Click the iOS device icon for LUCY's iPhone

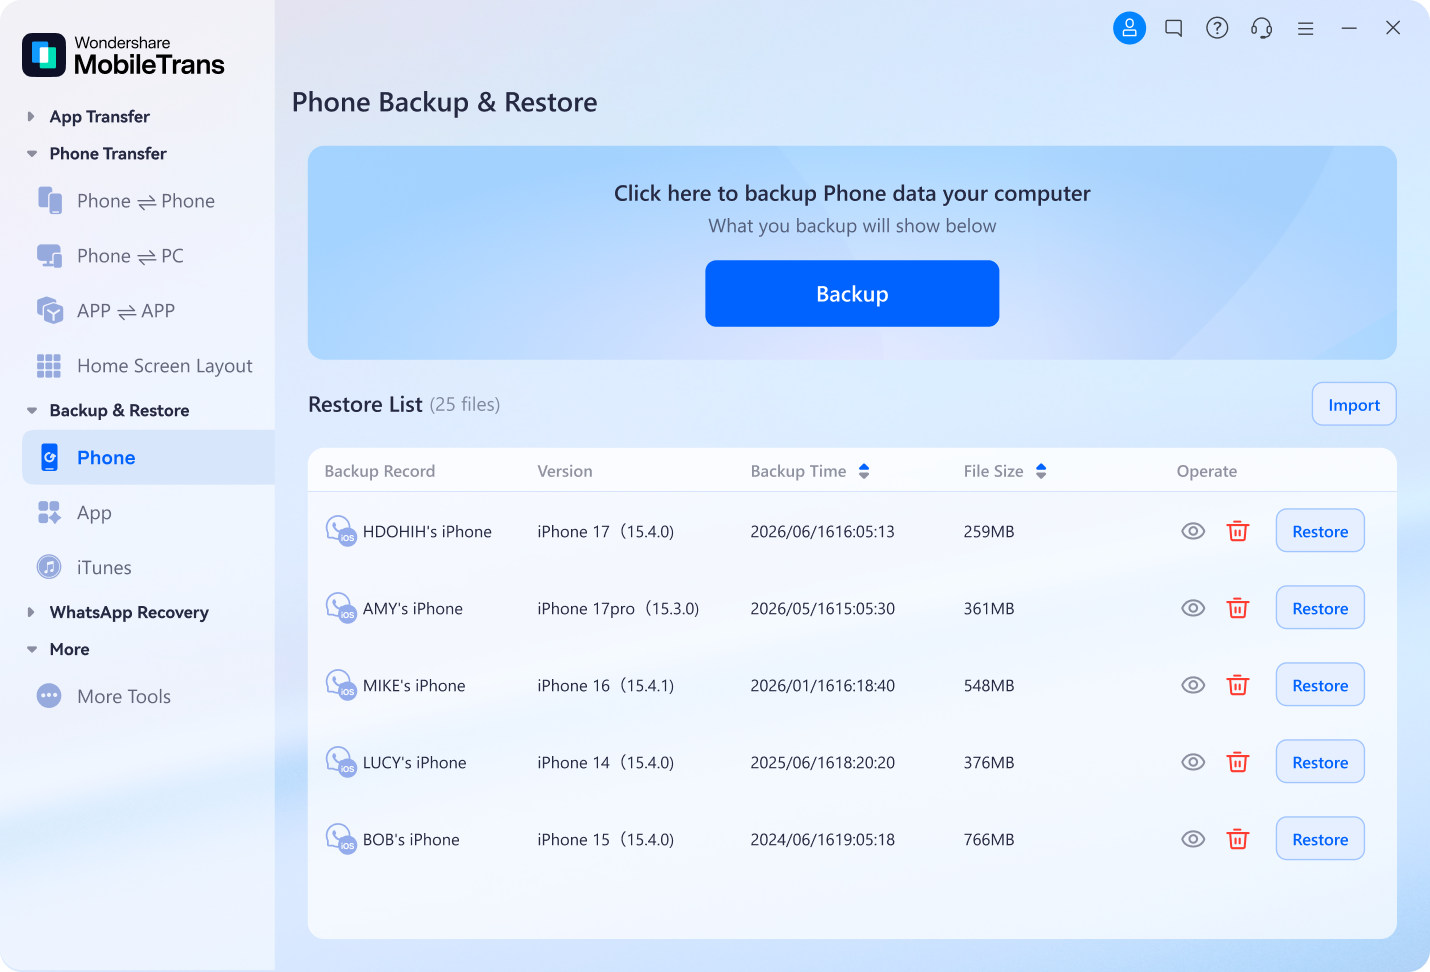341,761
